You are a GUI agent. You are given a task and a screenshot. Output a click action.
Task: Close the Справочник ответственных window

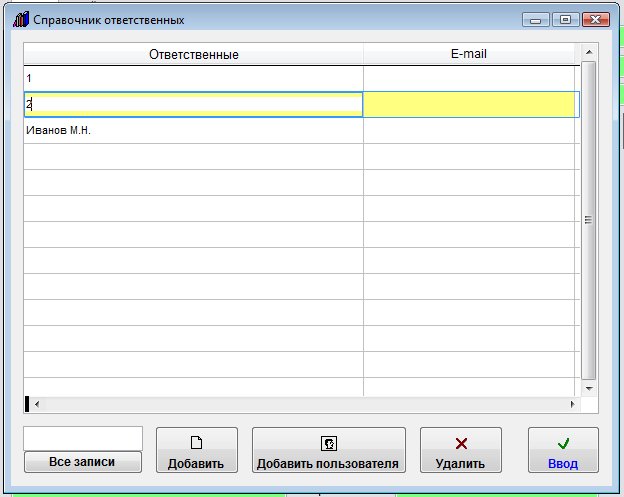[596, 20]
